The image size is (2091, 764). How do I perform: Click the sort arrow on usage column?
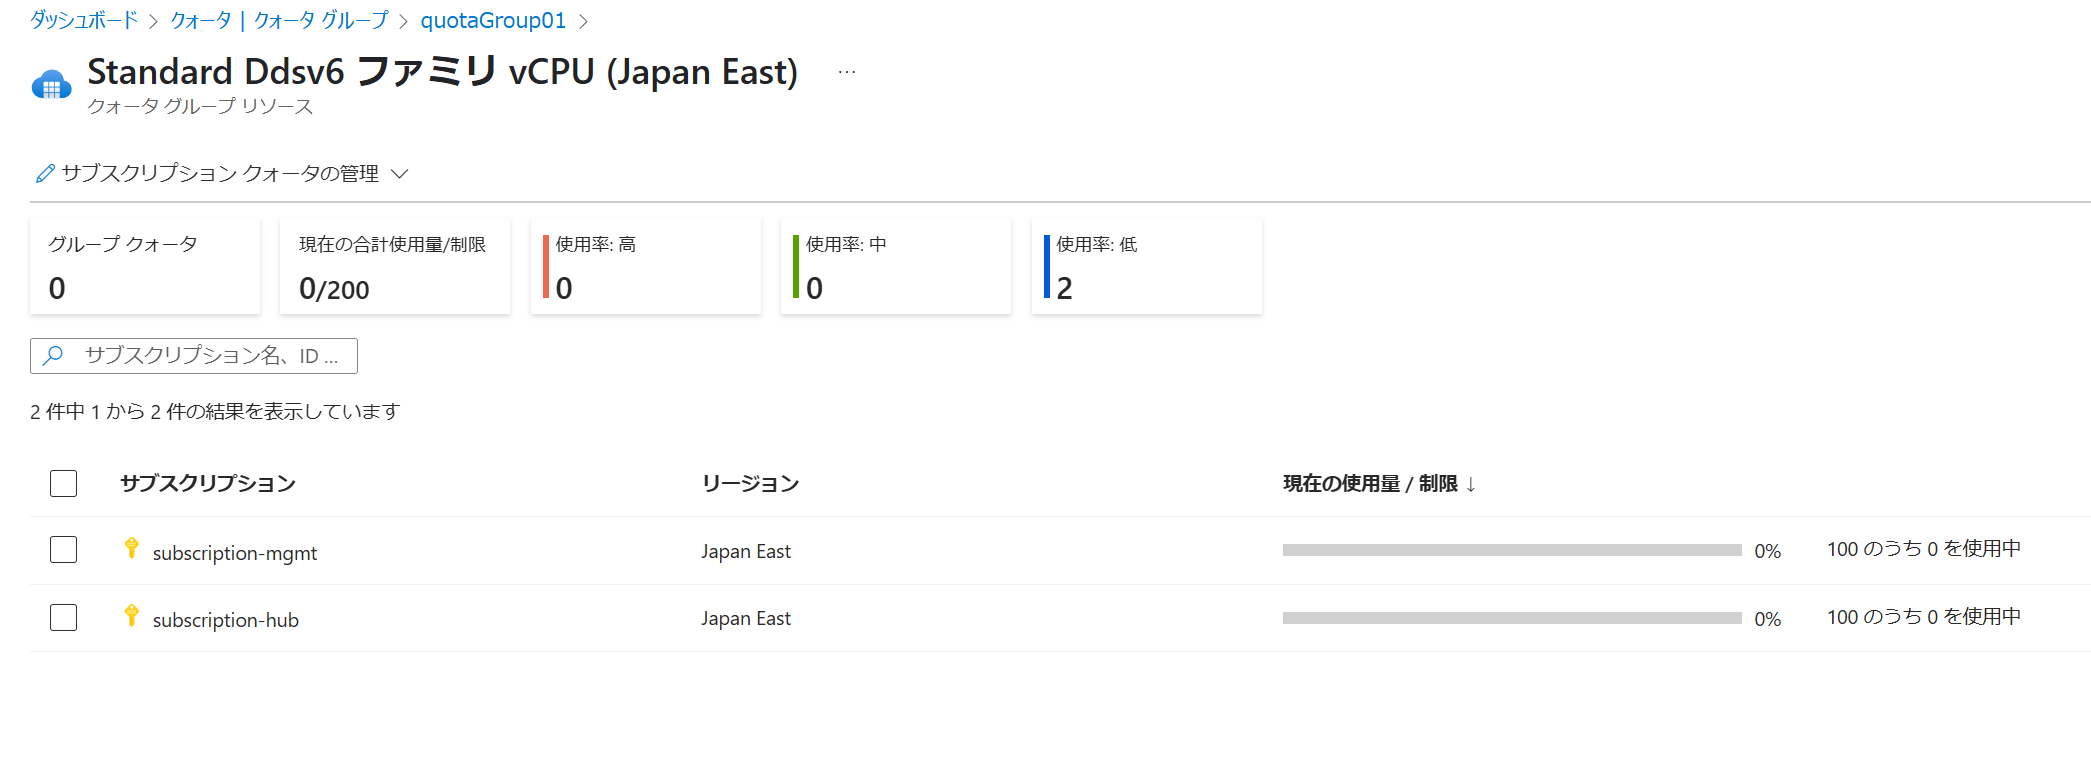pos(1471,485)
